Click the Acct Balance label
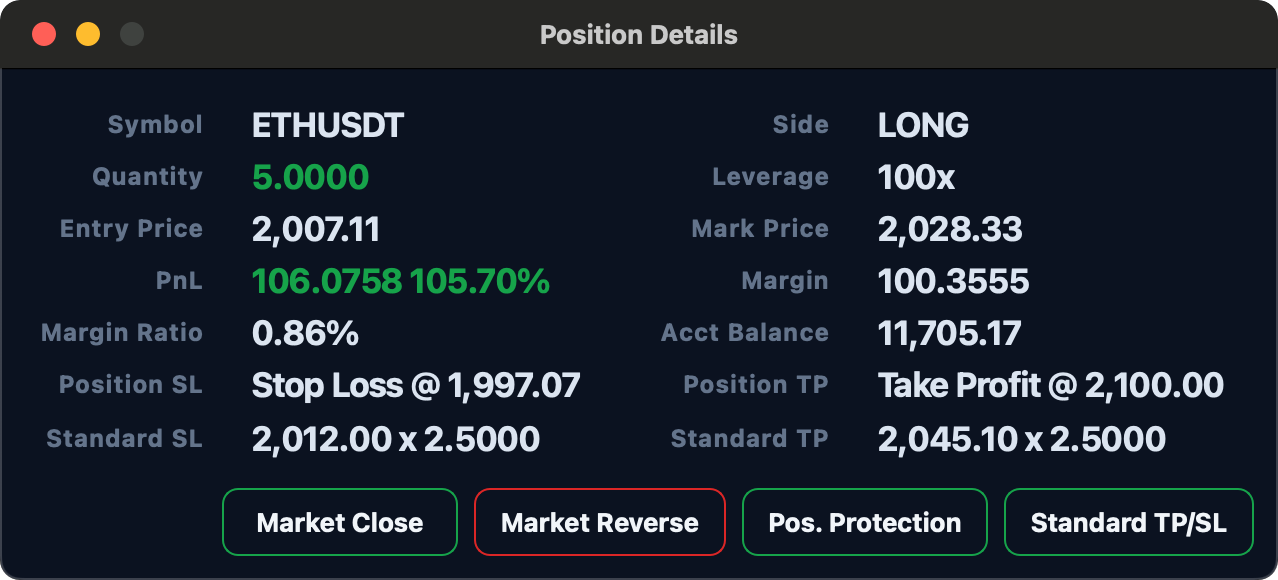This screenshot has height=580, width=1278. click(745, 333)
